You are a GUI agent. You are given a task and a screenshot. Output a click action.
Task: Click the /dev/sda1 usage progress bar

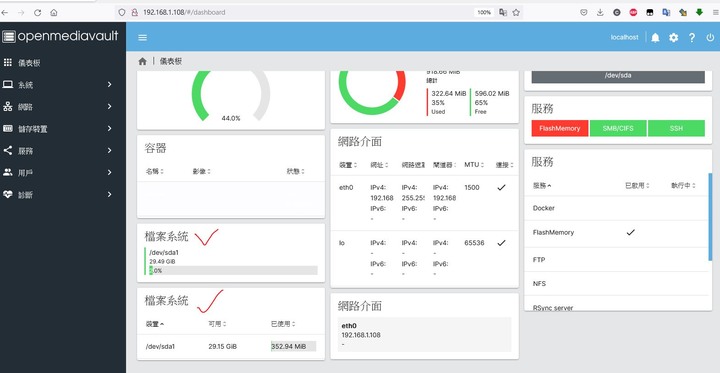click(x=233, y=271)
